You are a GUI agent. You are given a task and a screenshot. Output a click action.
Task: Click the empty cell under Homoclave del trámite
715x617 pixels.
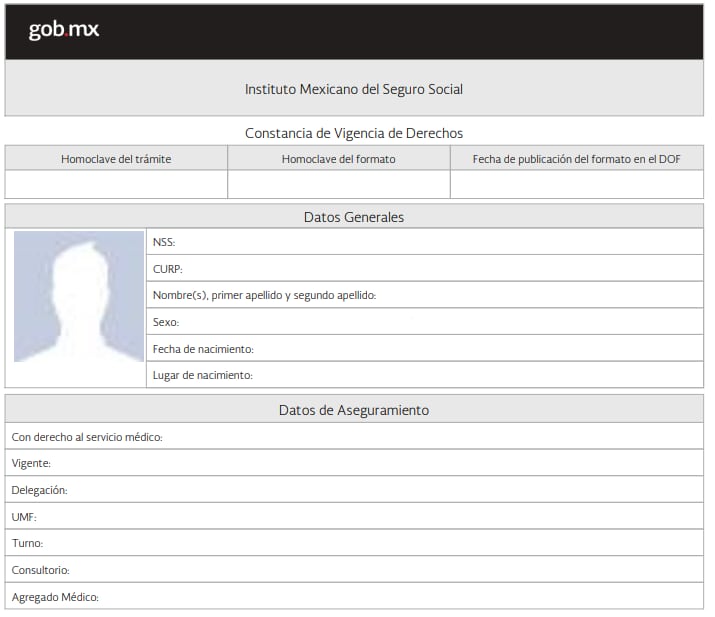click(x=116, y=185)
